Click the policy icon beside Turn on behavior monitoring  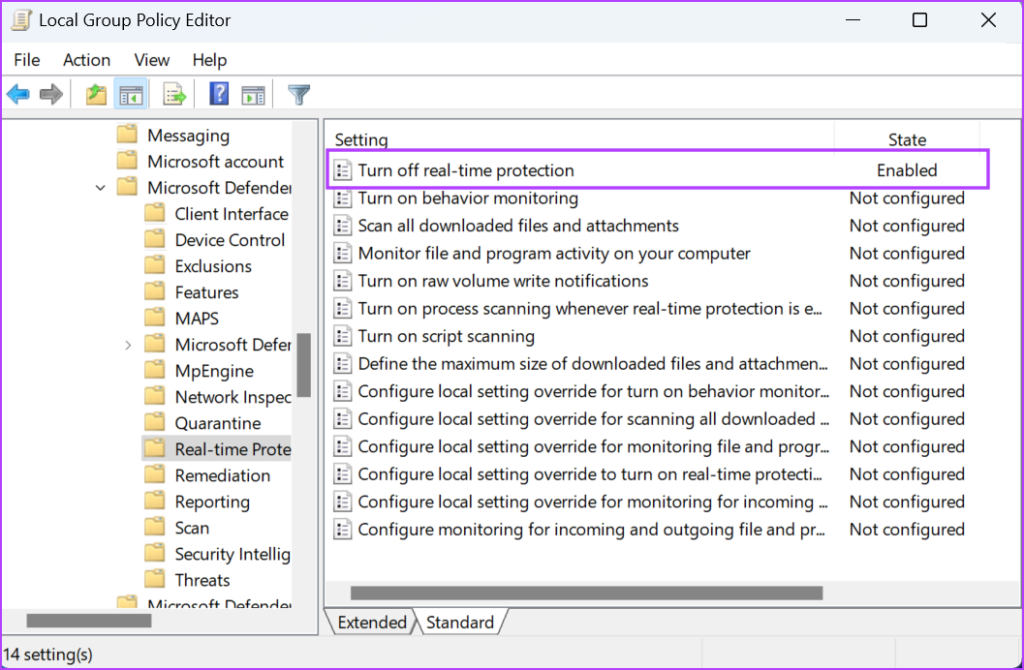[342, 198]
